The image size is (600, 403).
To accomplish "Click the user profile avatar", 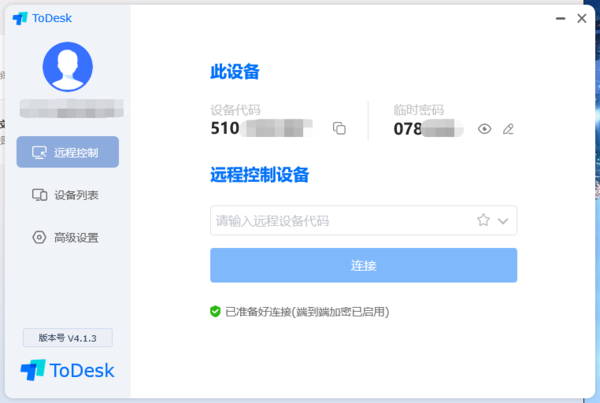I will [x=67, y=67].
